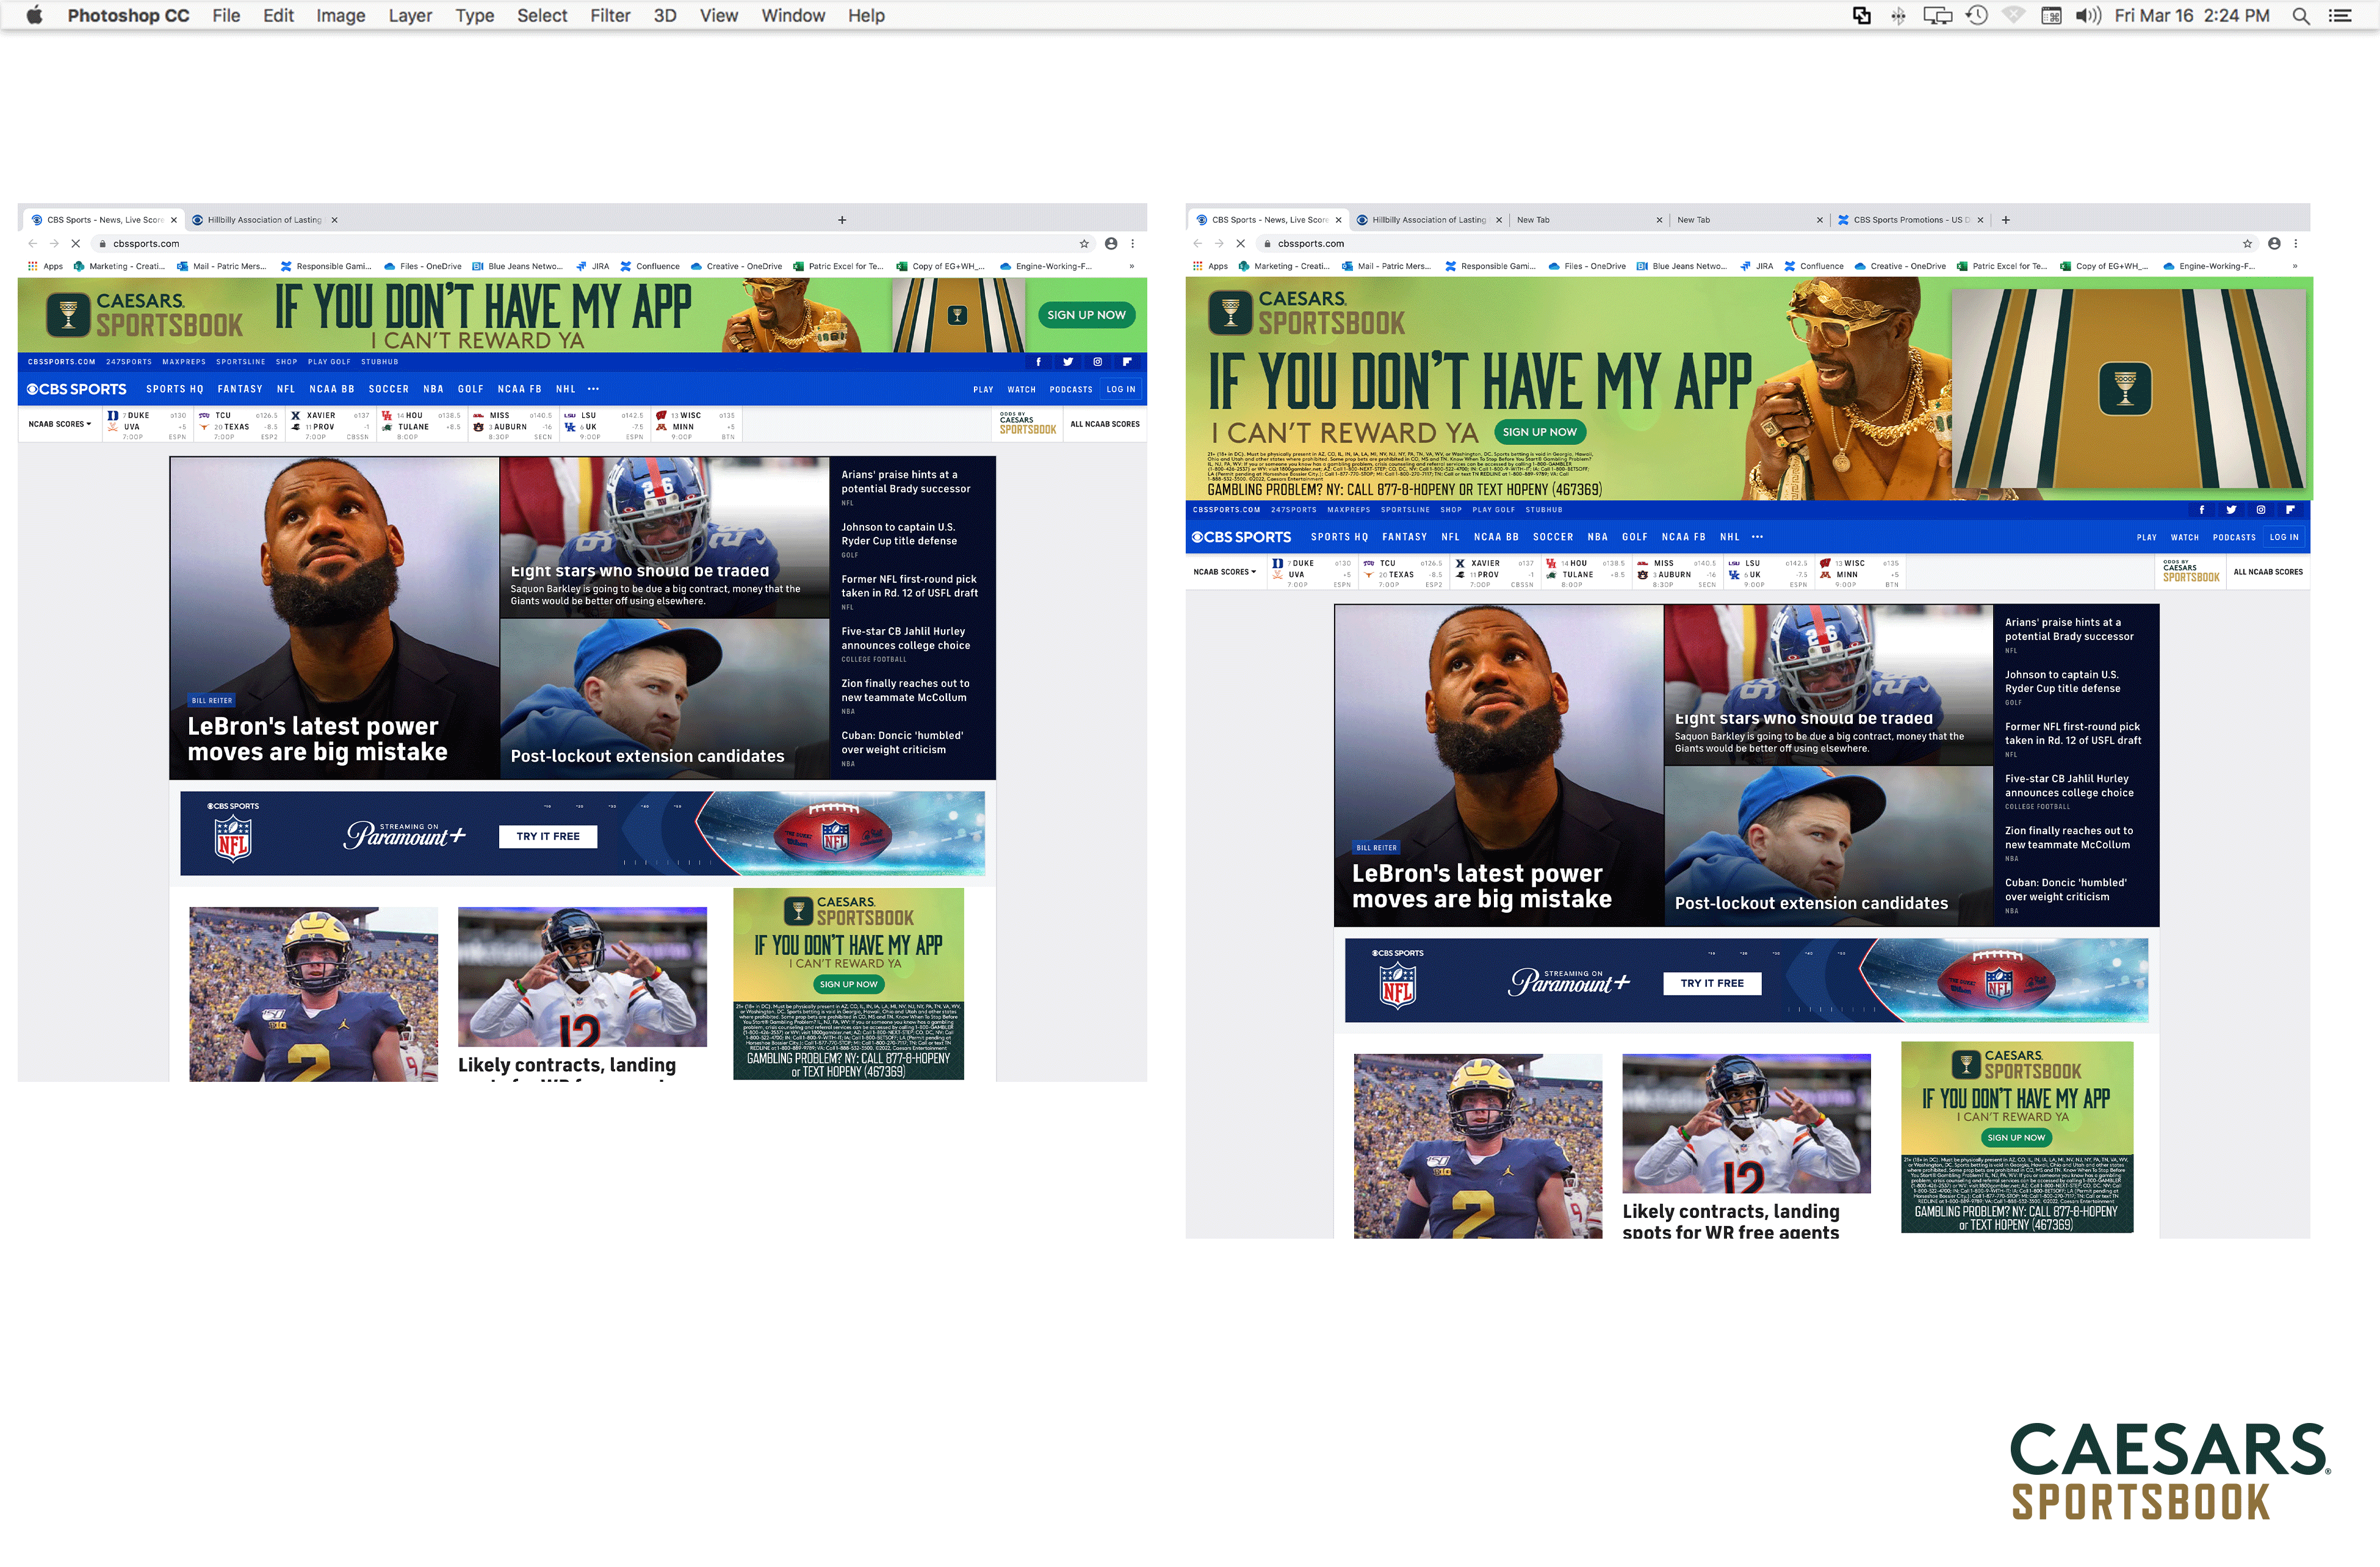
Task: Click stop-loading X button in left browser
Action: [x=75, y=243]
